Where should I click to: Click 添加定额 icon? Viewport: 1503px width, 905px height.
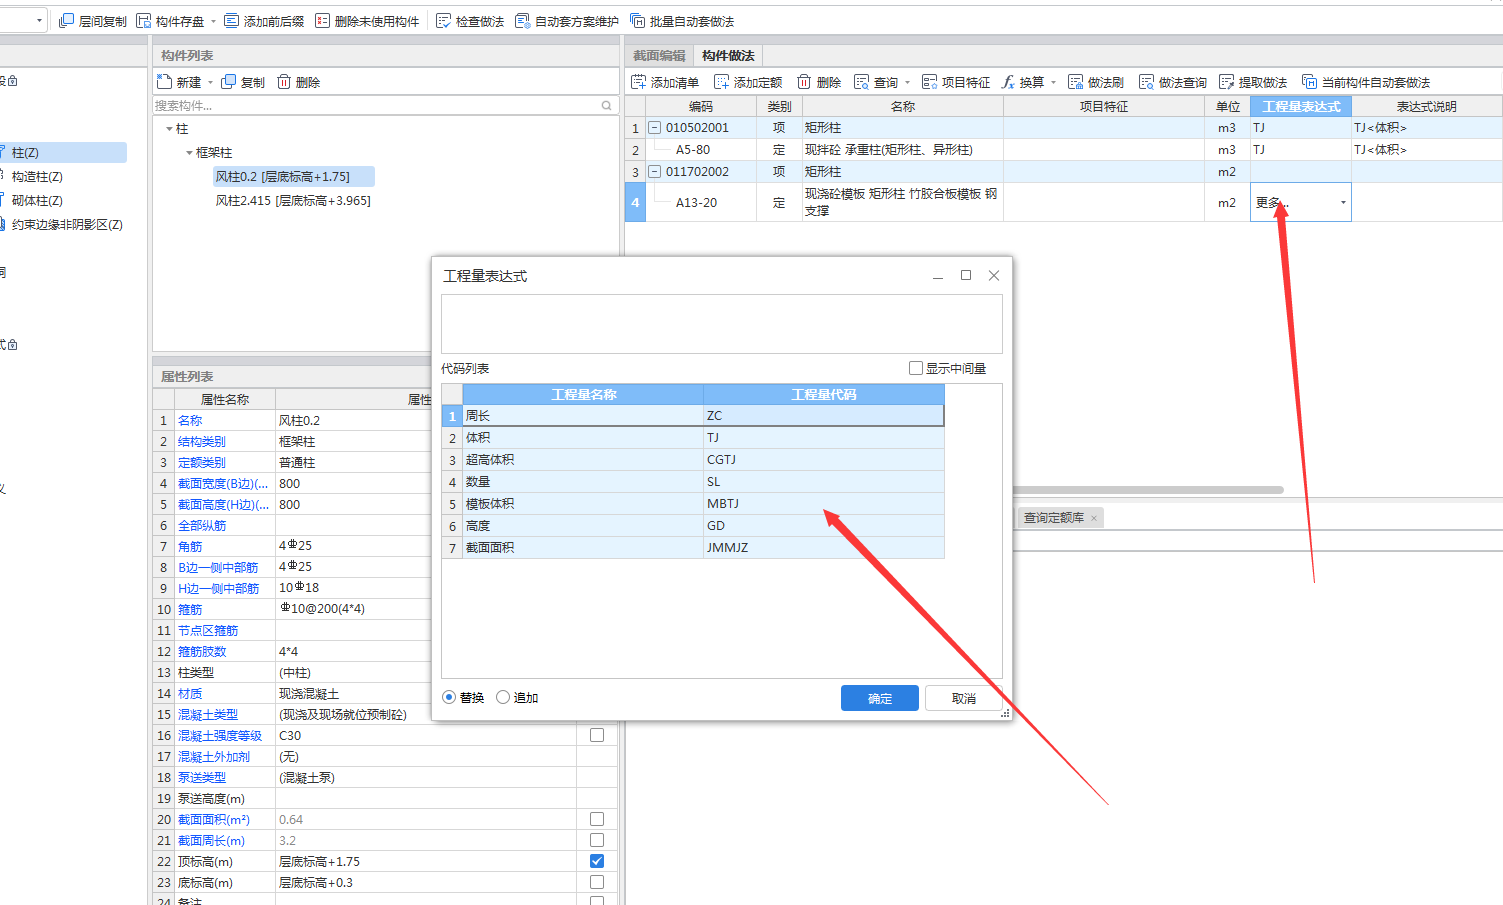click(x=722, y=82)
